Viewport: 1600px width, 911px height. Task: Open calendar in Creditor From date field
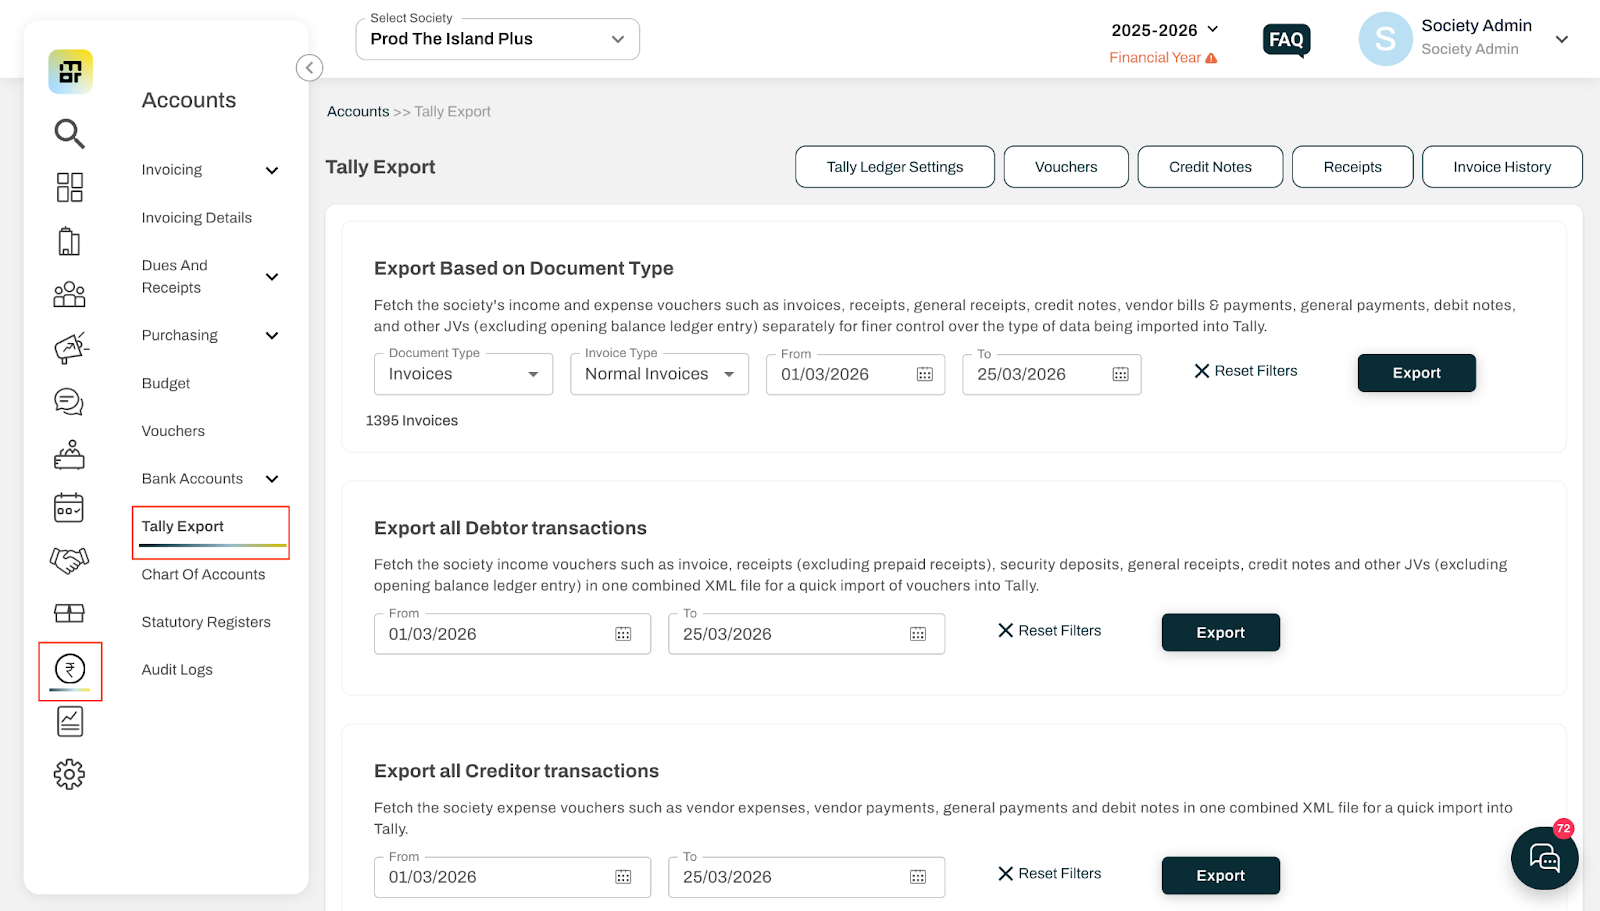click(623, 877)
